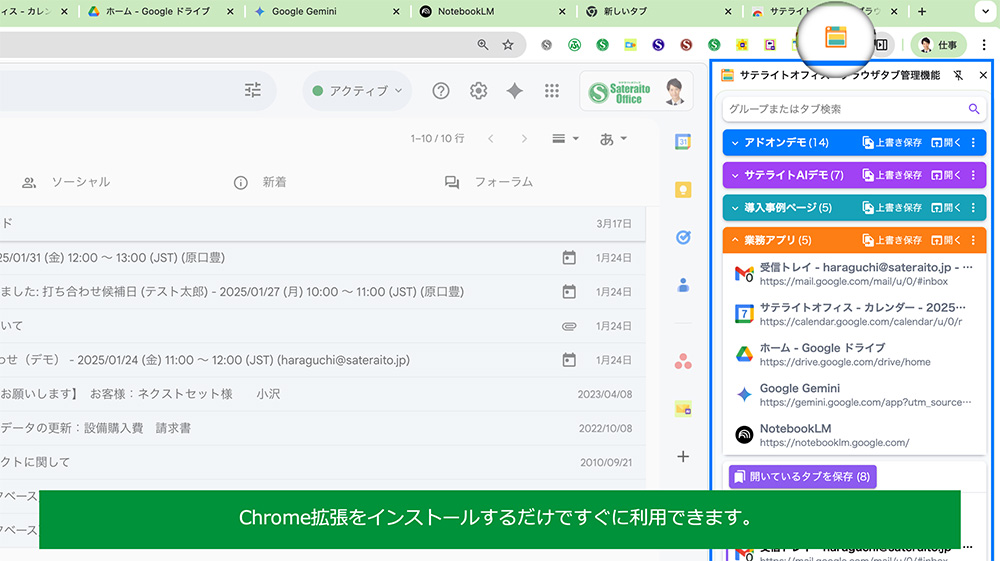Close the tab manager side panel
The height and width of the screenshot is (561, 1000).
[983, 75]
